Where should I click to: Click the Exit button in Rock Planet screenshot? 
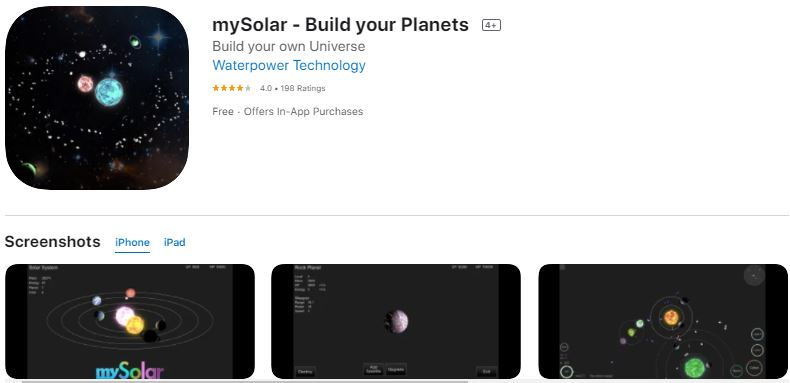click(x=486, y=372)
